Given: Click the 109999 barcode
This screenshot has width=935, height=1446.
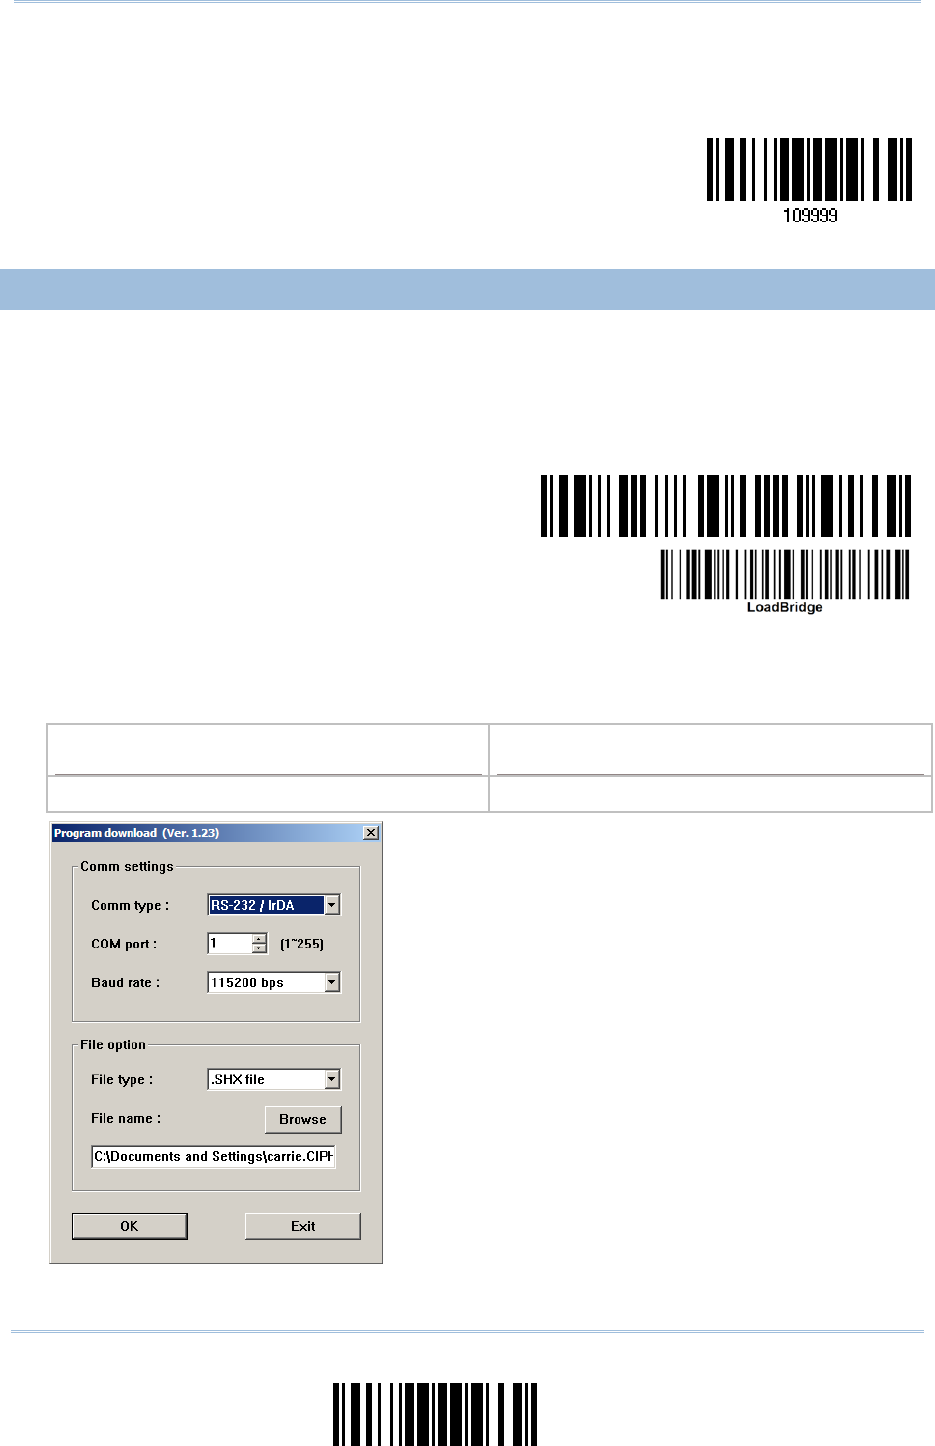Looking at the screenshot, I should [x=810, y=169].
